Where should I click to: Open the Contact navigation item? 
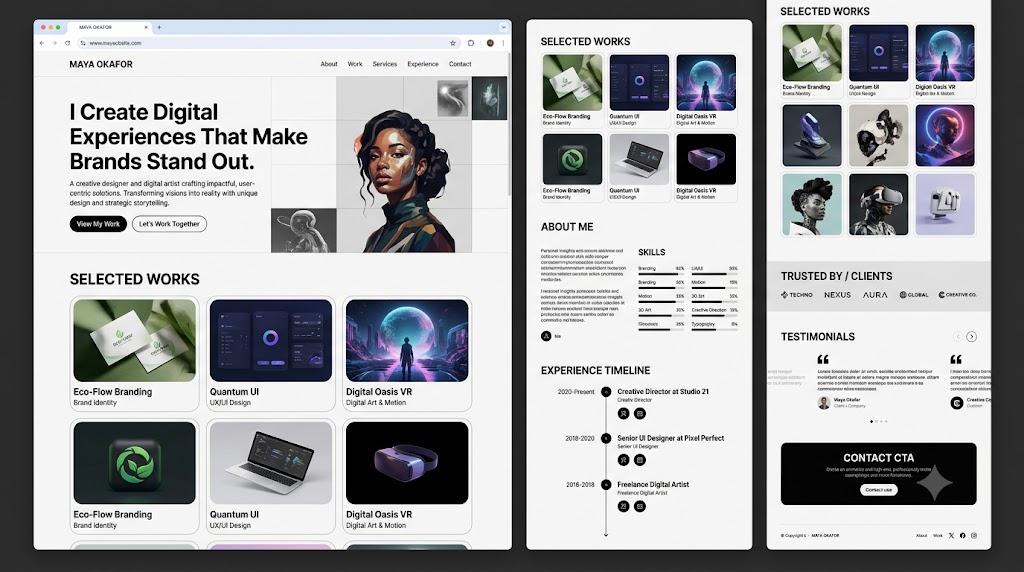pos(460,64)
